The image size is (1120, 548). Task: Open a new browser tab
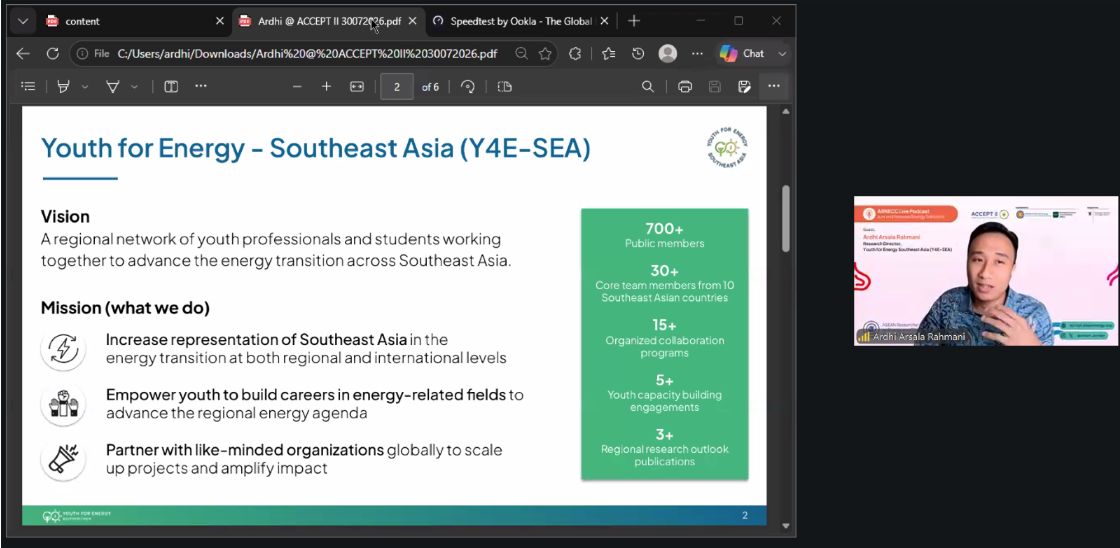[x=634, y=21]
